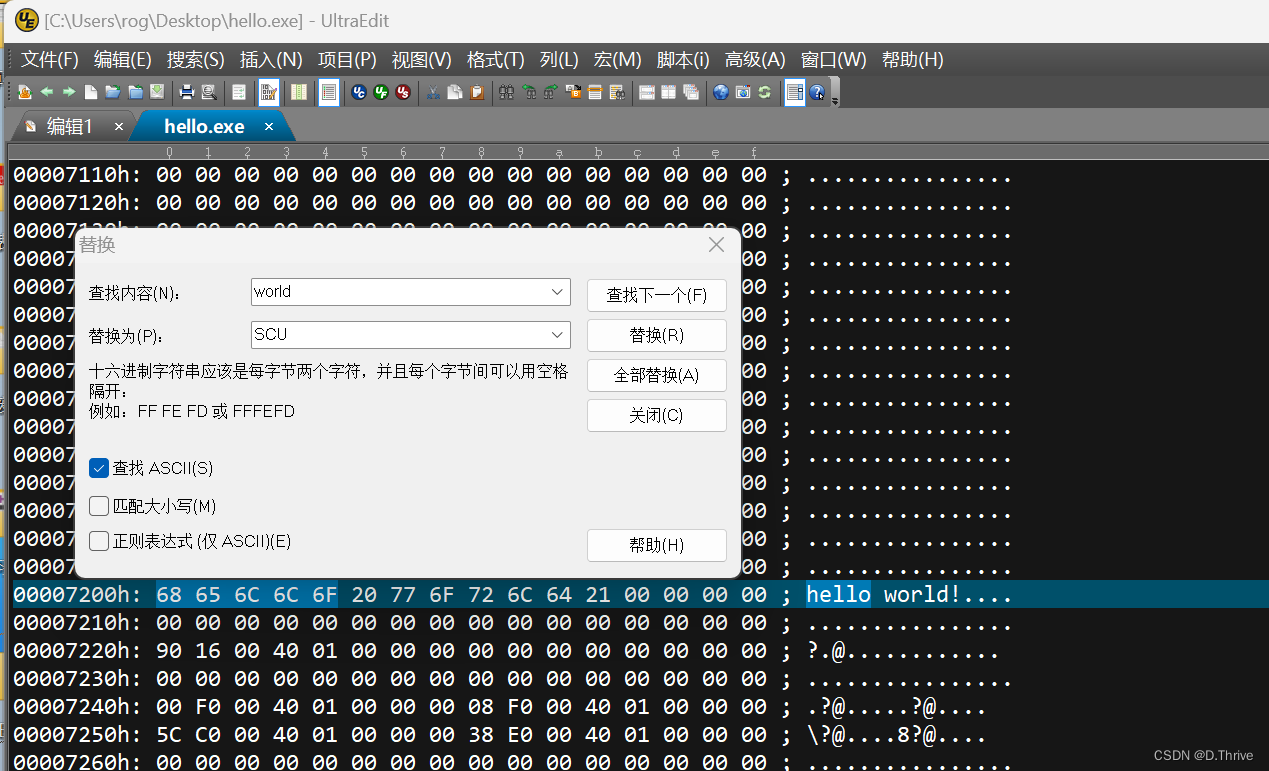This screenshot has width=1269, height=771.
Task: Click inside the 替换为 input field
Action: pos(400,334)
